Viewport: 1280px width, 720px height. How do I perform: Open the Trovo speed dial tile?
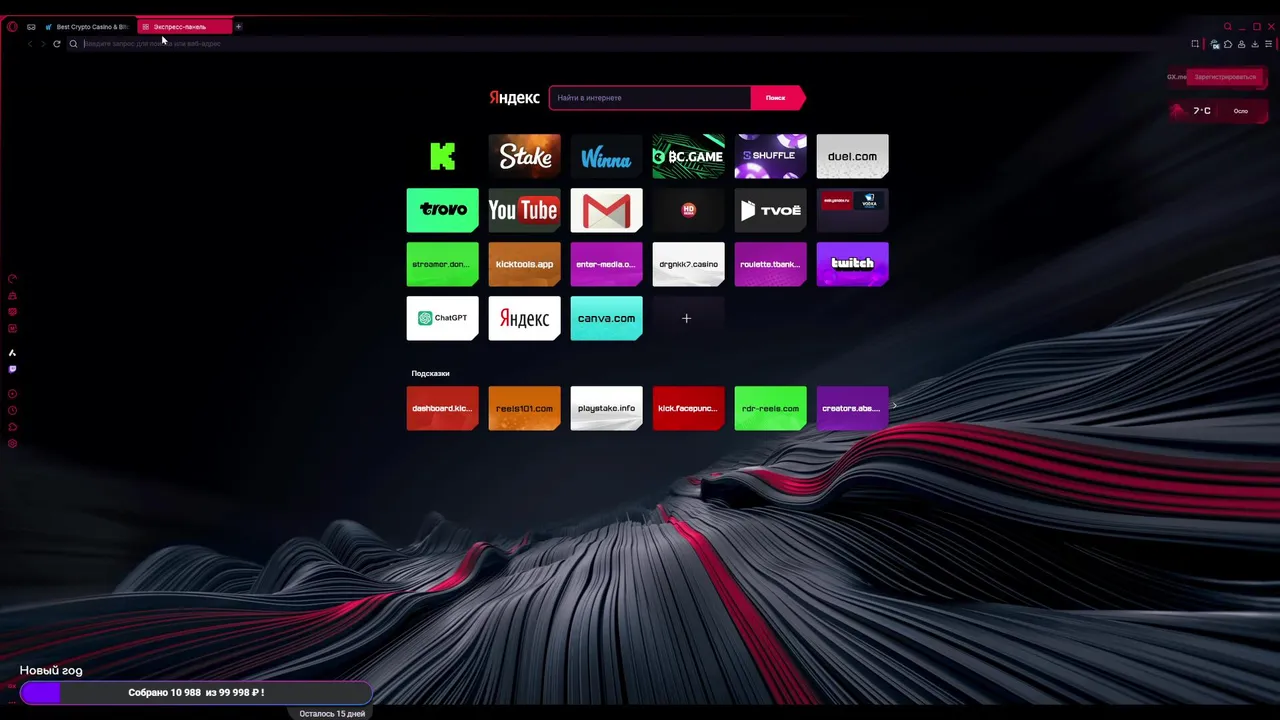pos(443,210)
